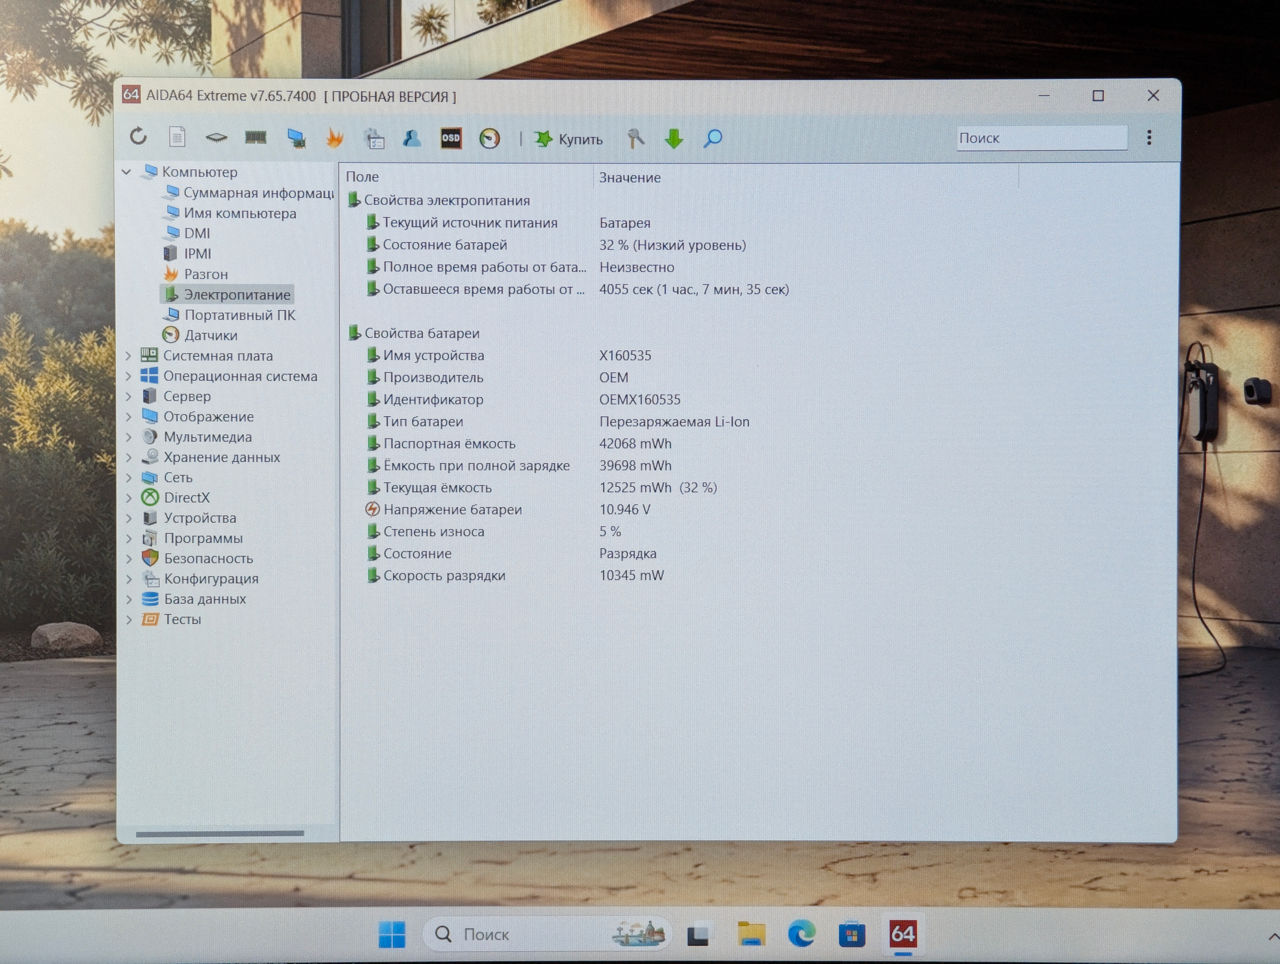Click the blue magnifier toolbar icon
1280x964 pixels.
tap(713, 138)
